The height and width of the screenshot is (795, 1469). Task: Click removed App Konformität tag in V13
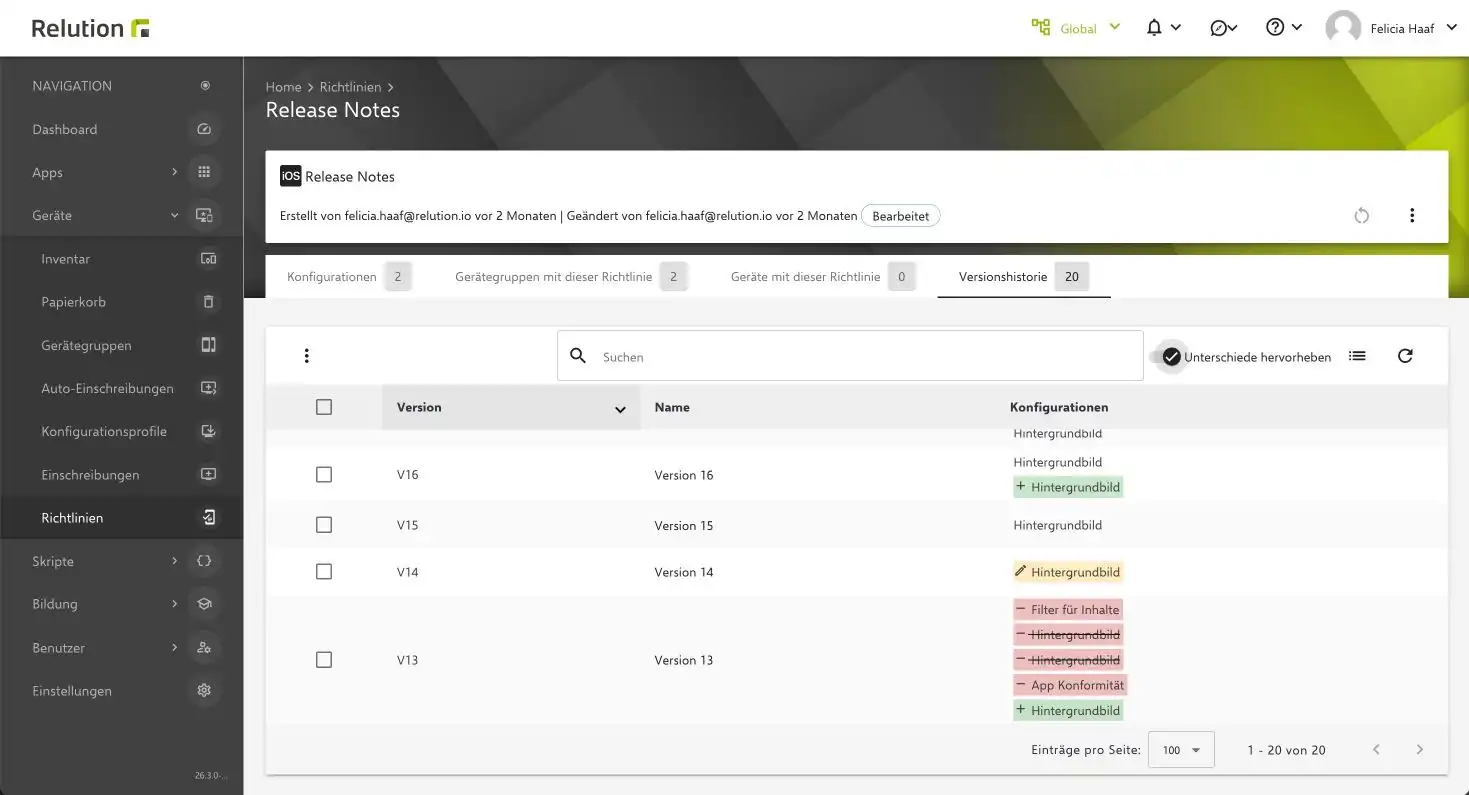pyautogui.click(x=1070, y=685)
